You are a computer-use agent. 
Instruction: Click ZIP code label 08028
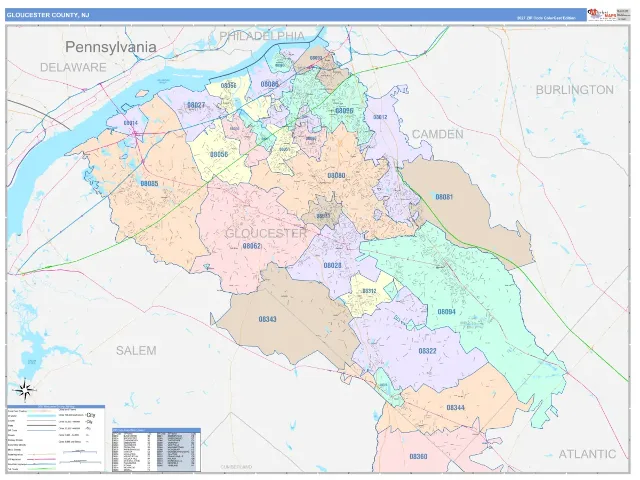point(333,266)
